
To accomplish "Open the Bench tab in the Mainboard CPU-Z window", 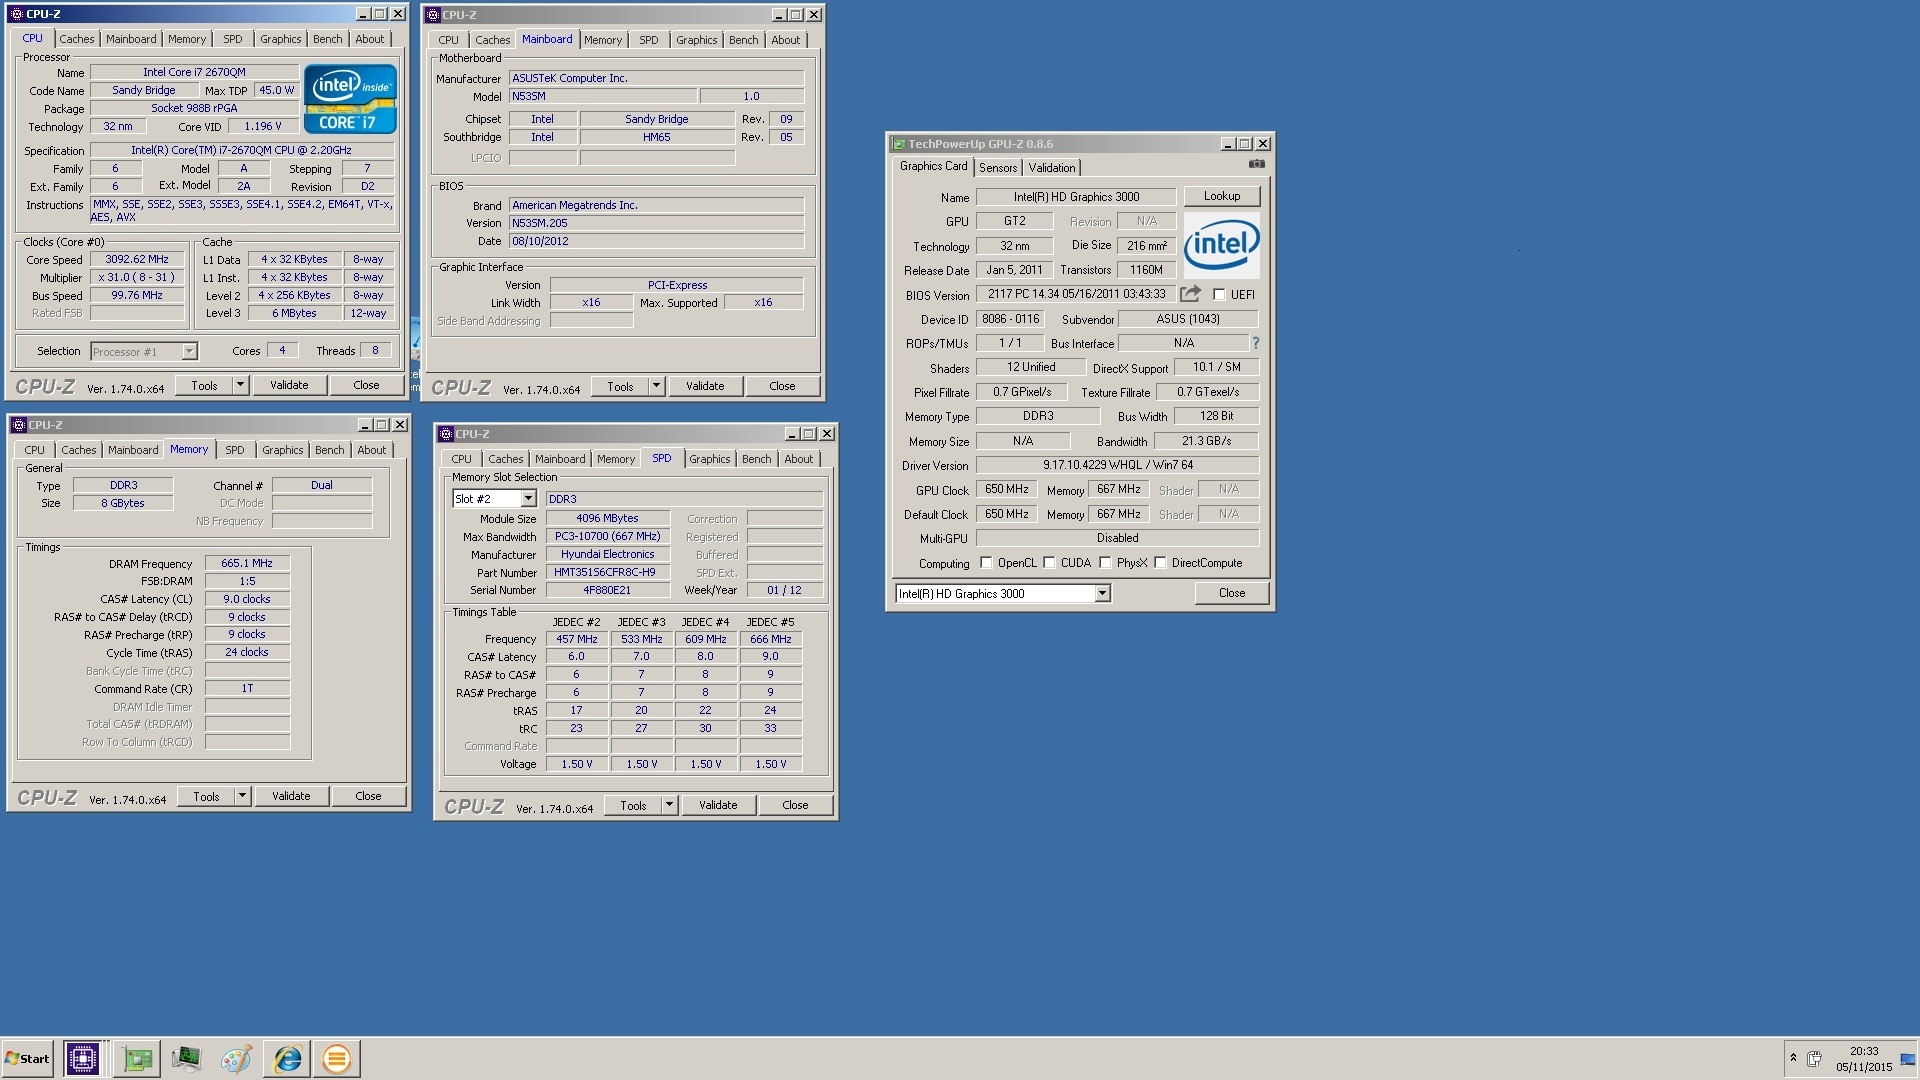I will pyautogui.click(x=743, y=40).
